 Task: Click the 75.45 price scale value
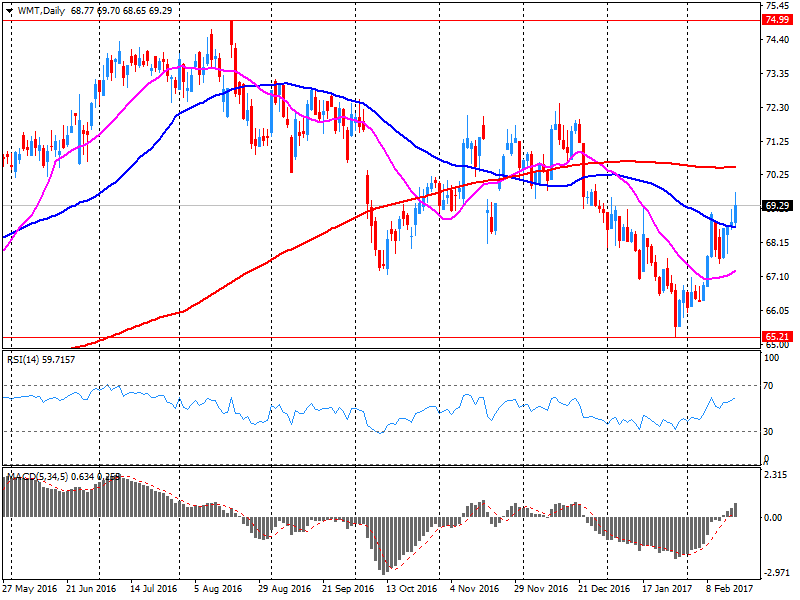[778, 6]
